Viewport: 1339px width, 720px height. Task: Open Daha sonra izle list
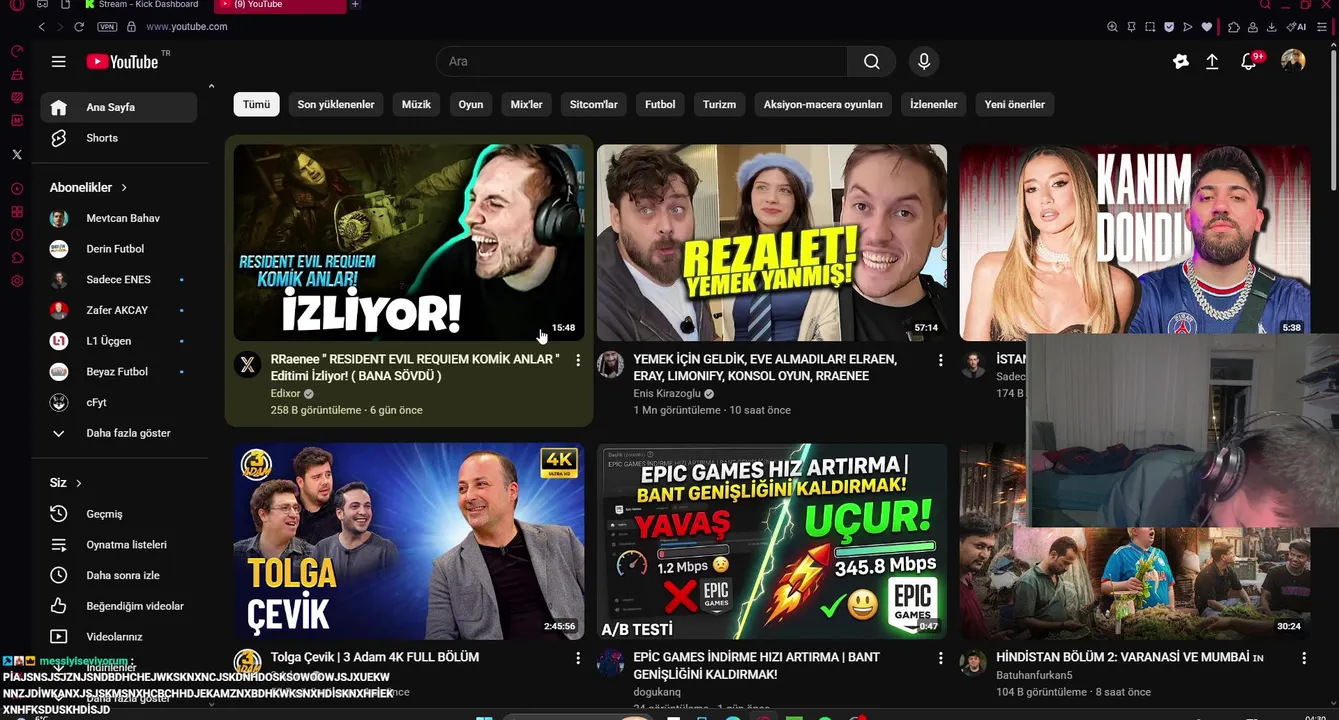(119, 575)
